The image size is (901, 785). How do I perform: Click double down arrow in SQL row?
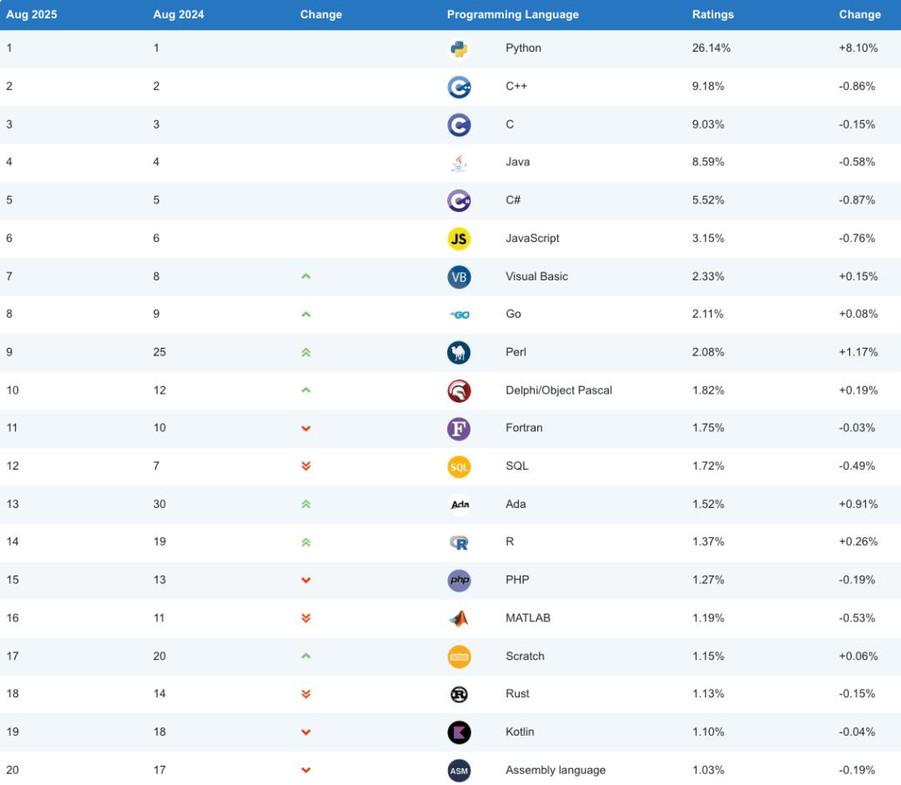point(306,466)
